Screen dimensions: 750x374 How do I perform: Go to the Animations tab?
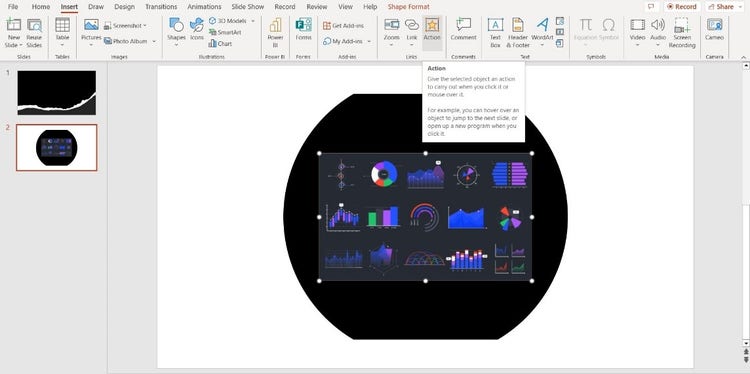point(205,7)
